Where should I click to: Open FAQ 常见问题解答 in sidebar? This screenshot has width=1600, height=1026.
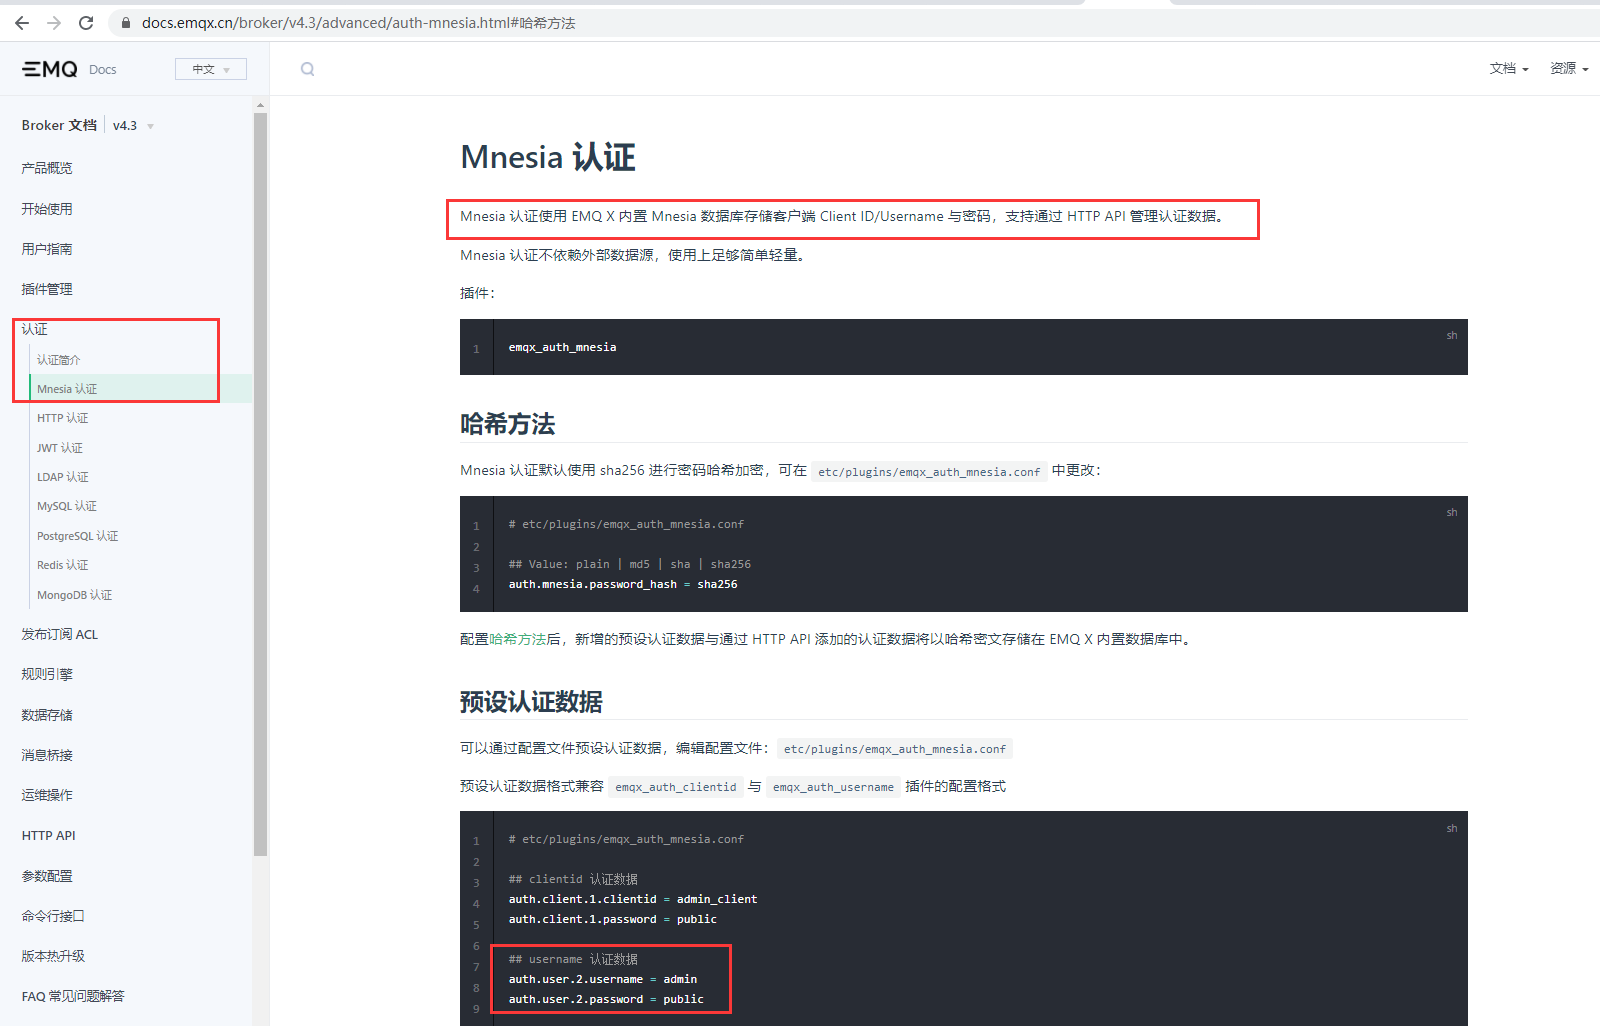tap(73, 996)
